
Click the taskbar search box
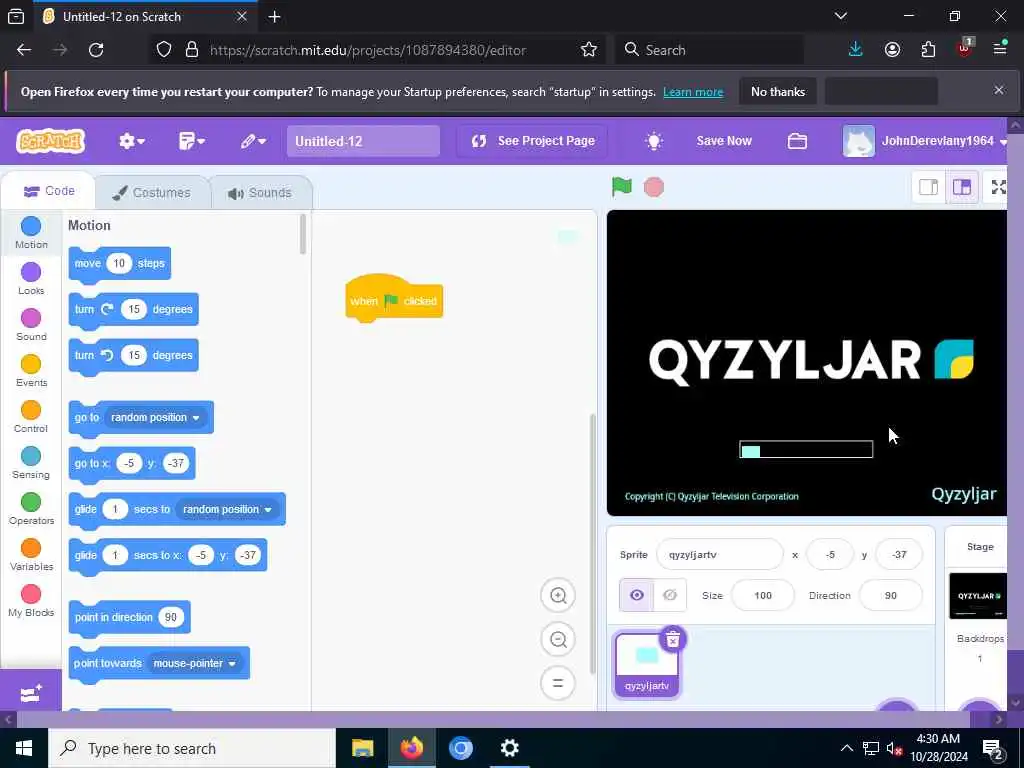[192, 748]
